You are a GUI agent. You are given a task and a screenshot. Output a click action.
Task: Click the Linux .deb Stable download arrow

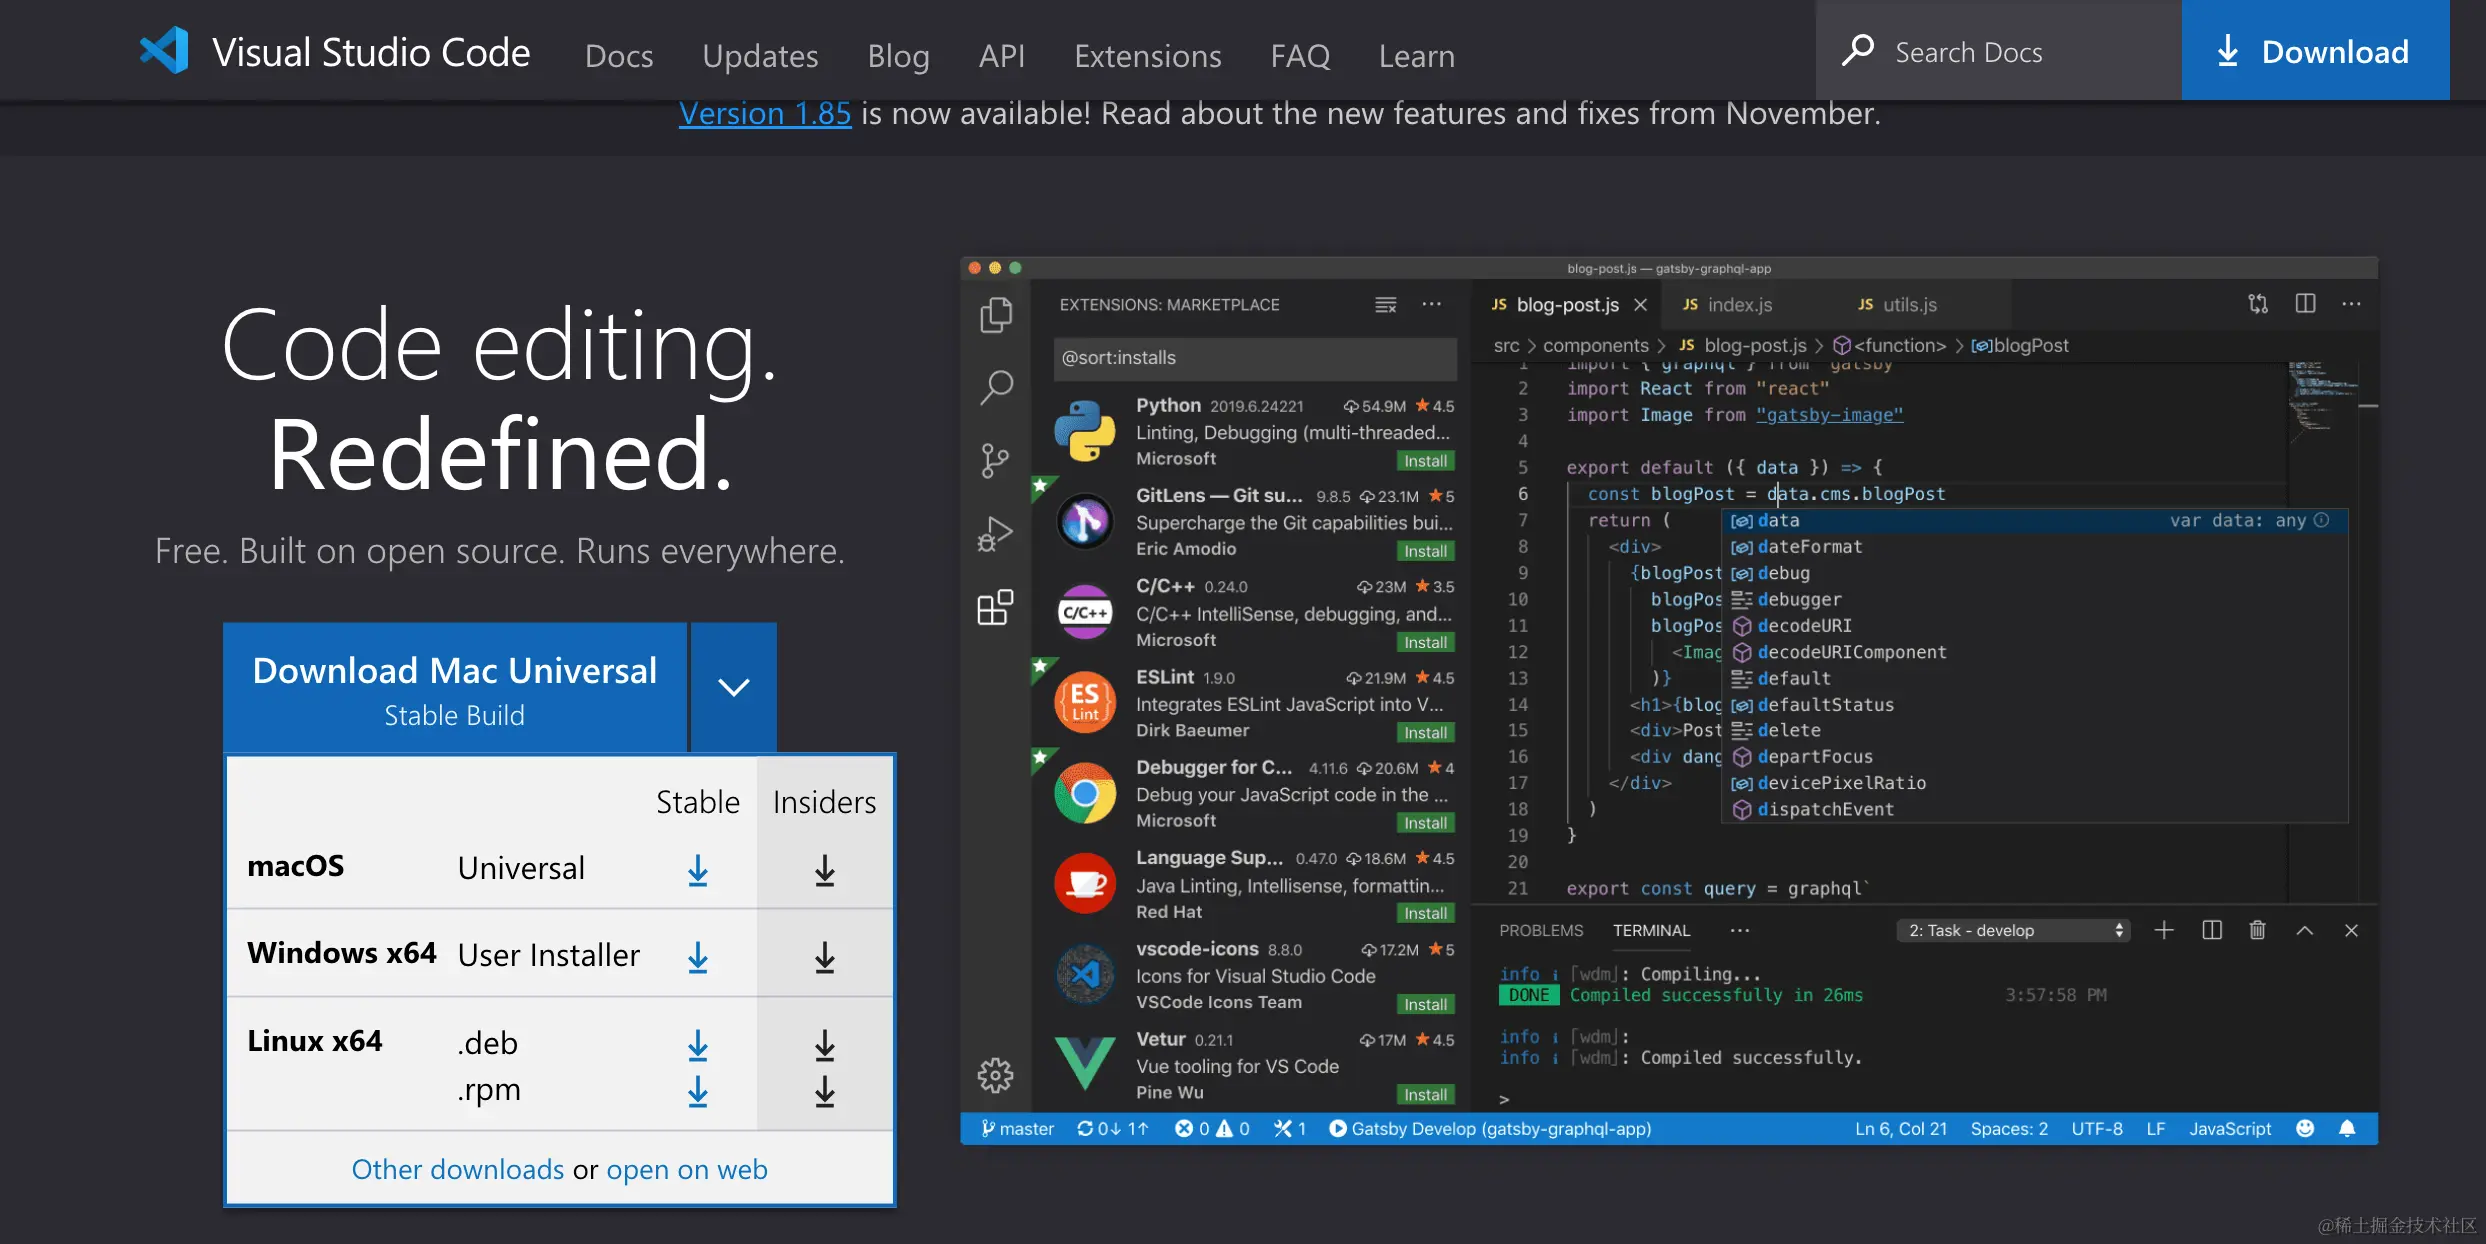click(698, 1045)
